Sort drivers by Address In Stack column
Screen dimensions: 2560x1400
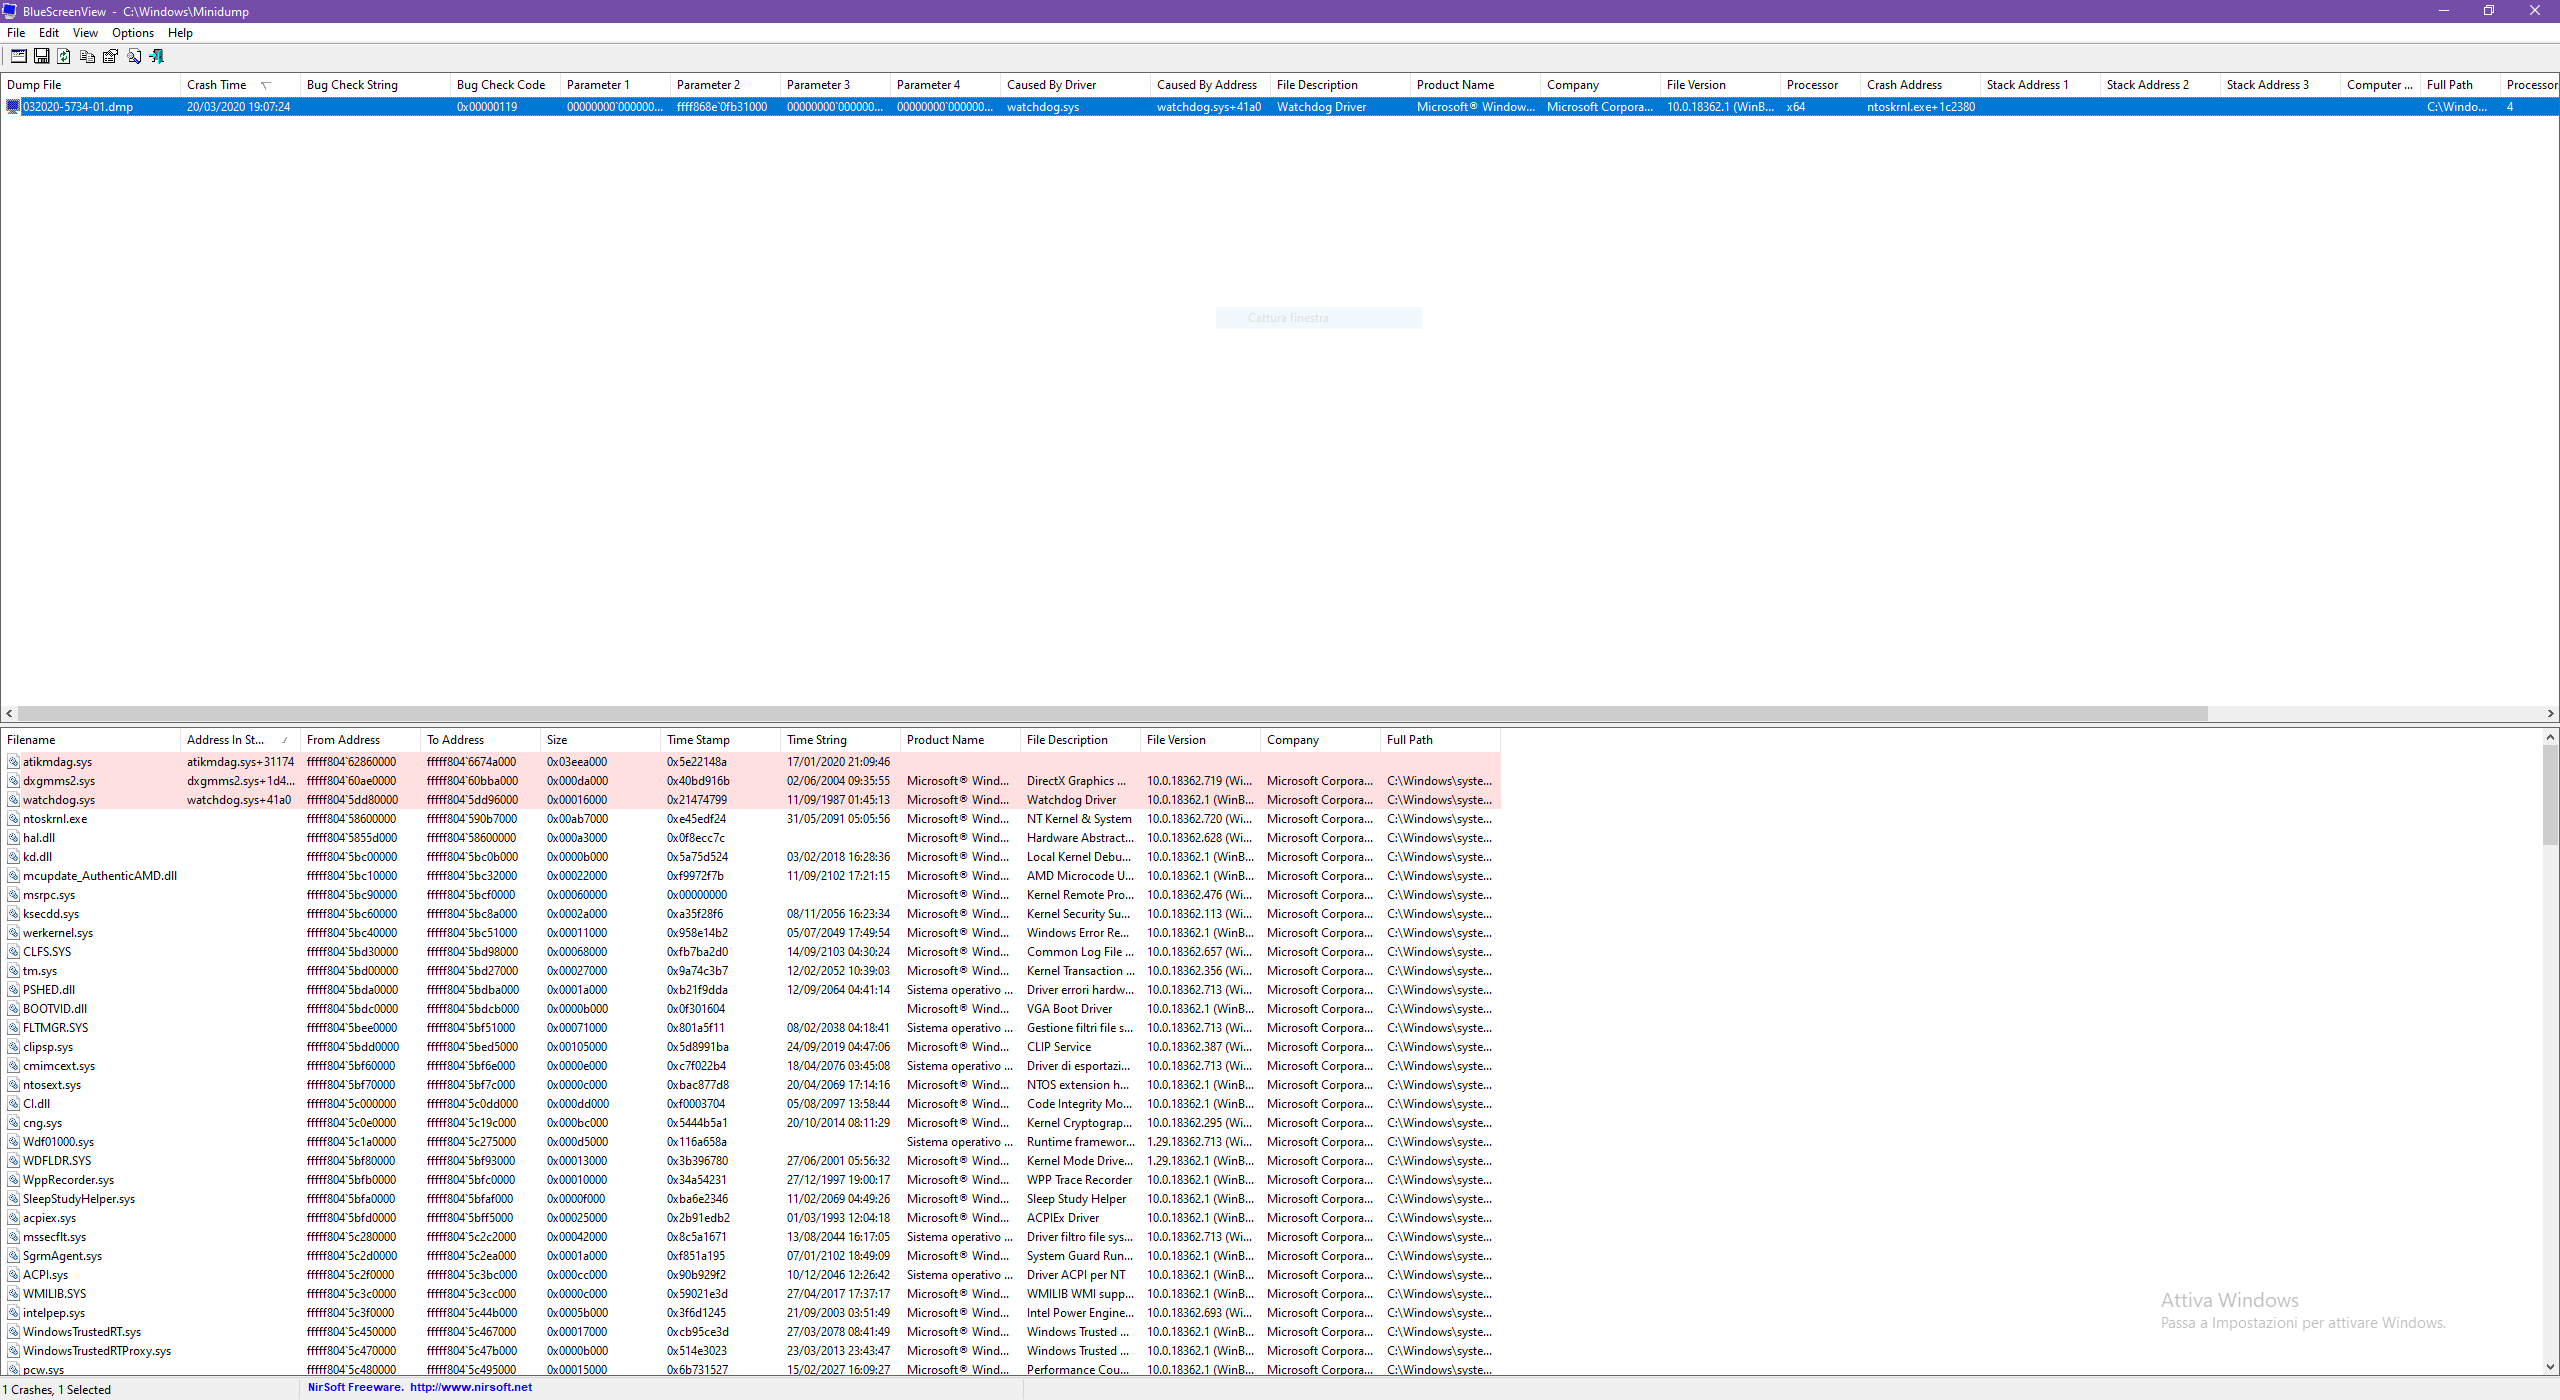(225, 740)
